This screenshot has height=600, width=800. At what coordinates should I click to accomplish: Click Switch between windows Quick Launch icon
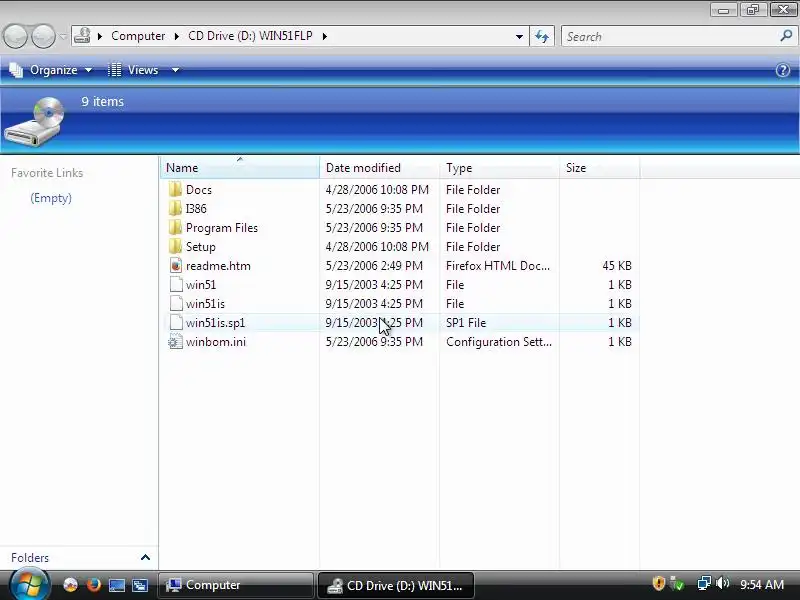click(139, 585)
